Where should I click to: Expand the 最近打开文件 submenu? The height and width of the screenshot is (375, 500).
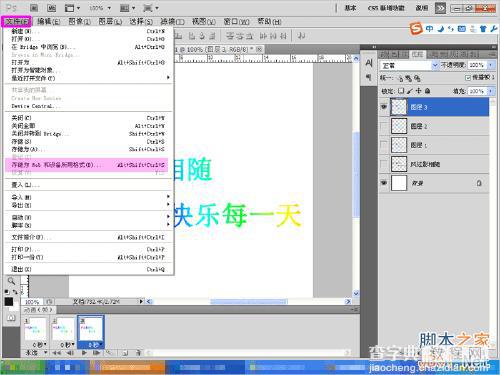point(88,78)
